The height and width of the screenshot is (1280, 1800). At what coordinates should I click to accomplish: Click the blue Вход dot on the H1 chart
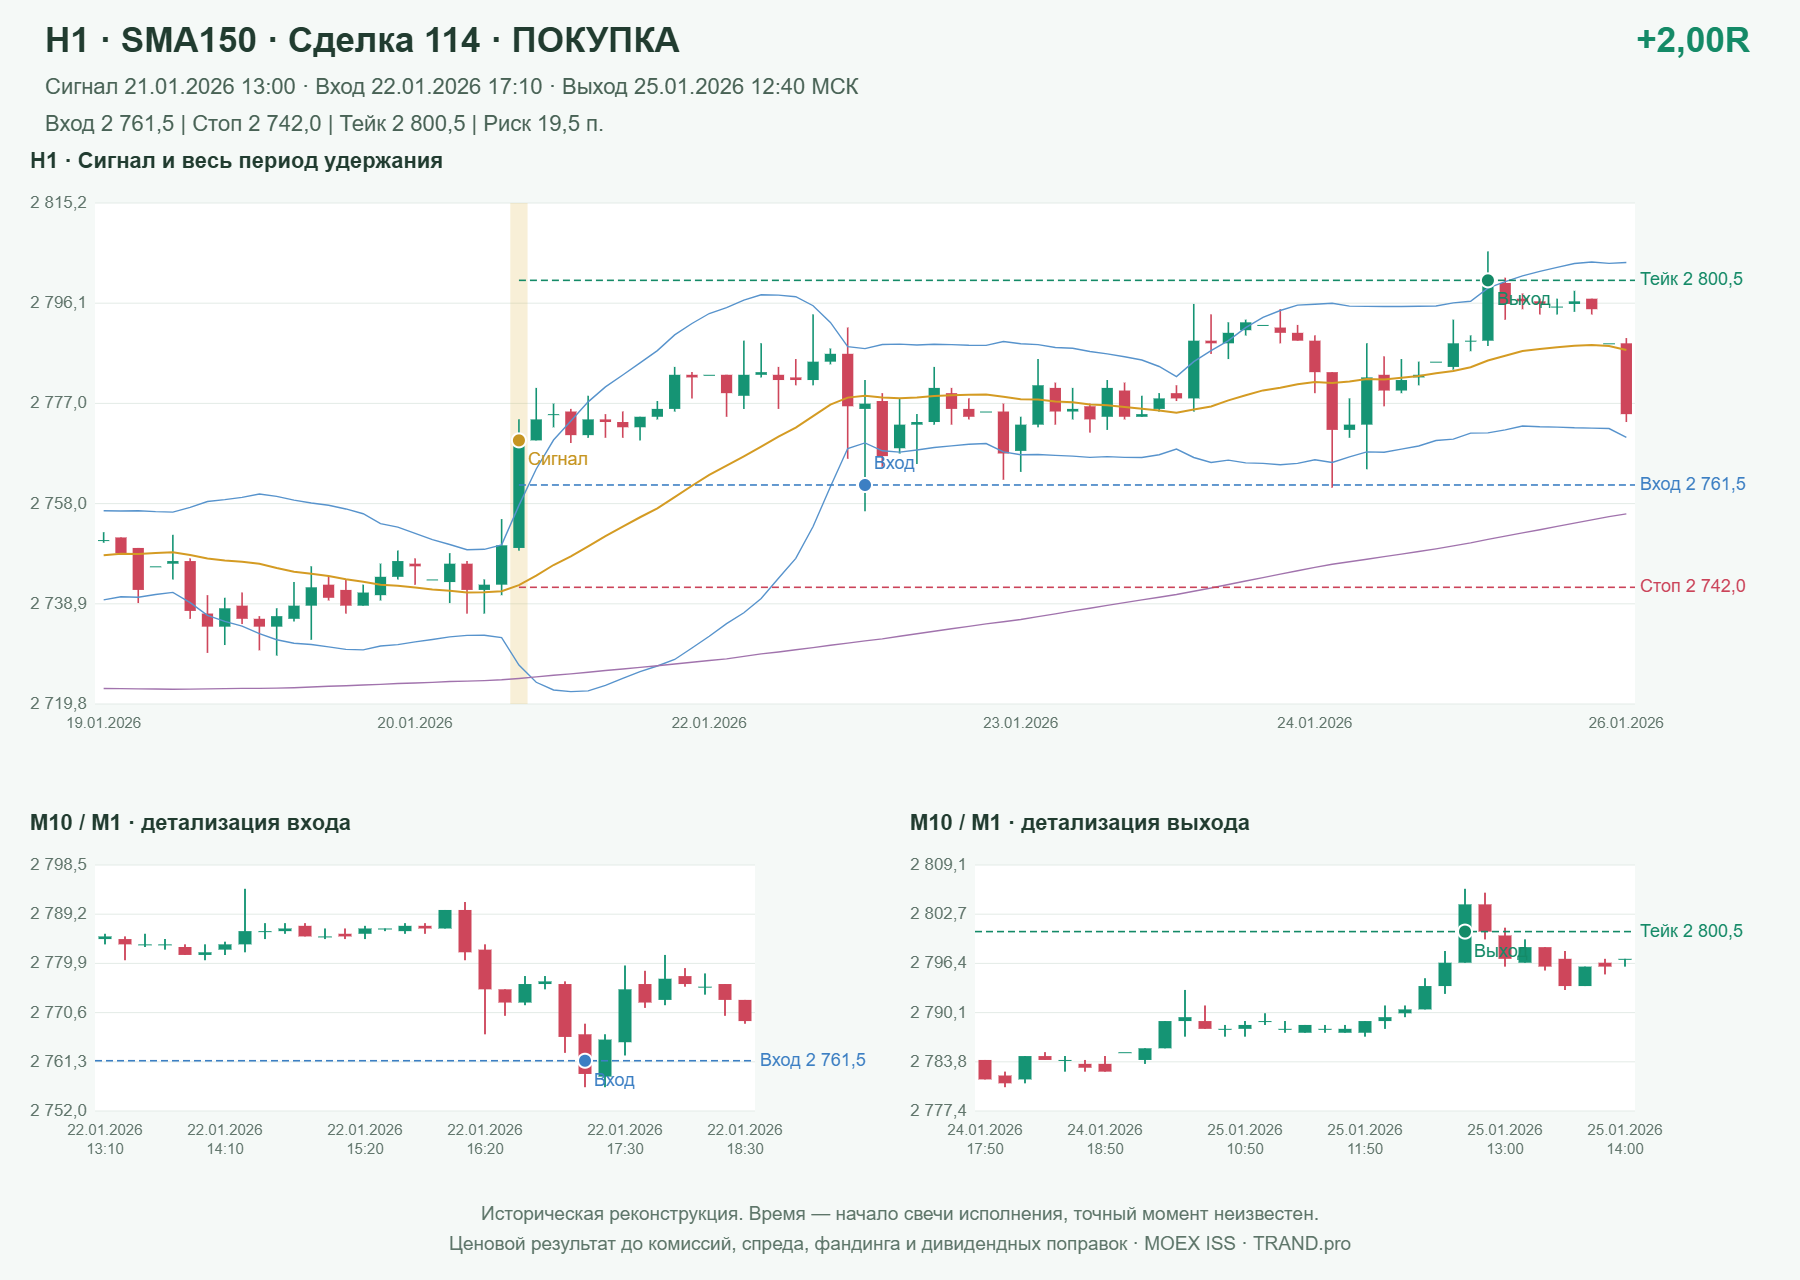865,485
